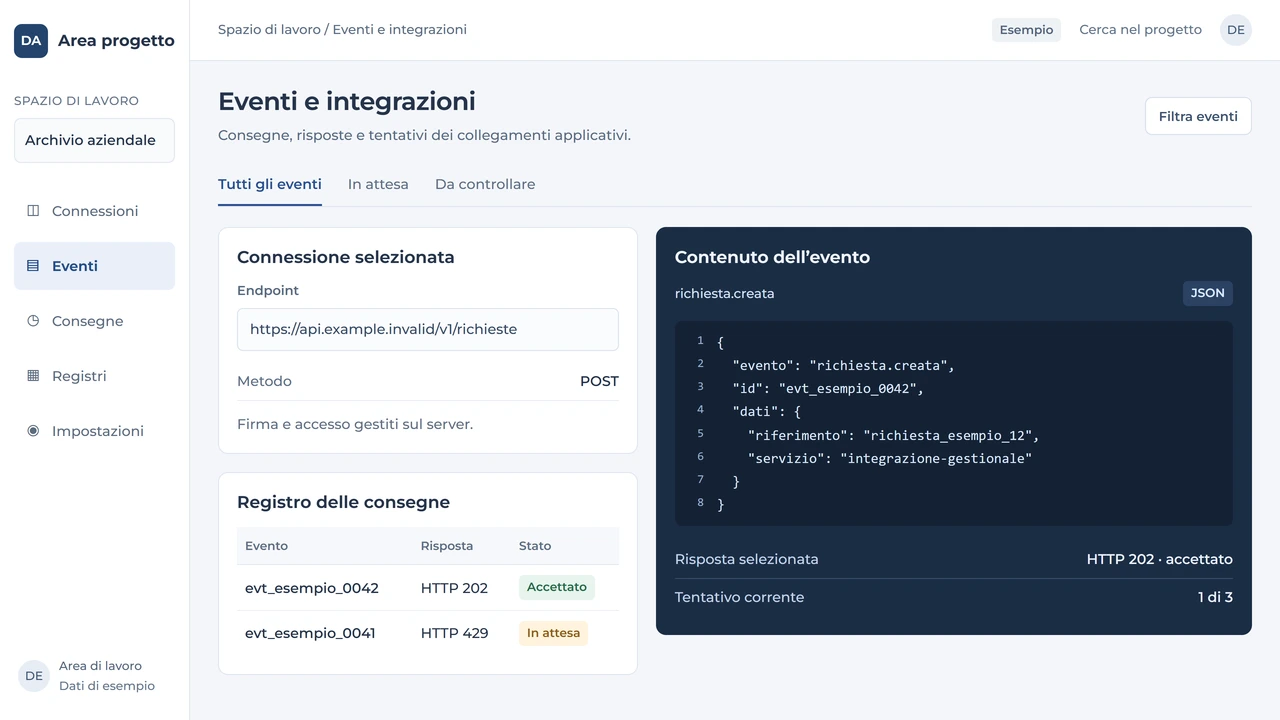Click the Impostazioni circle icon
This screenshot has height=720, width=1280.
tap(33, 431)
